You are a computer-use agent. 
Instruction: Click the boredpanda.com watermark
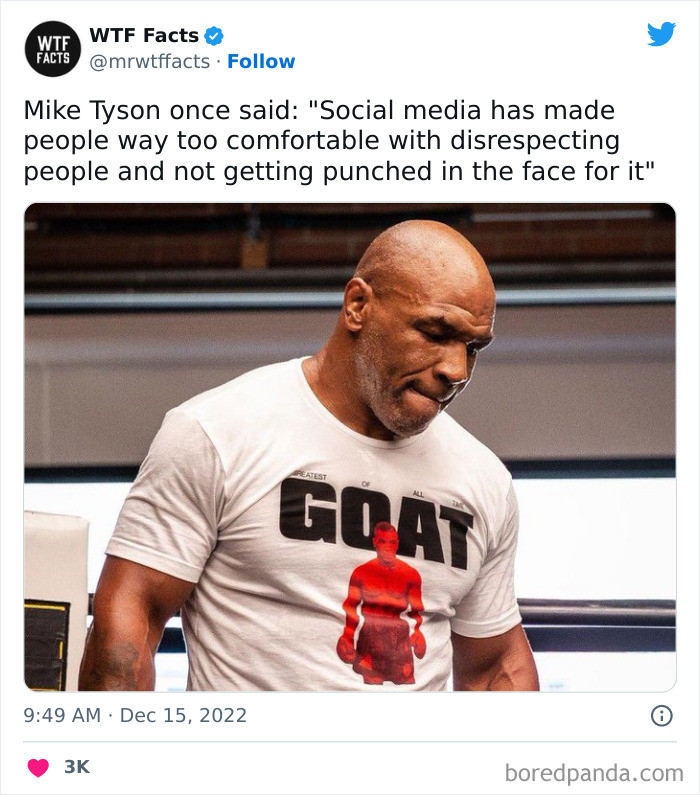594,772
